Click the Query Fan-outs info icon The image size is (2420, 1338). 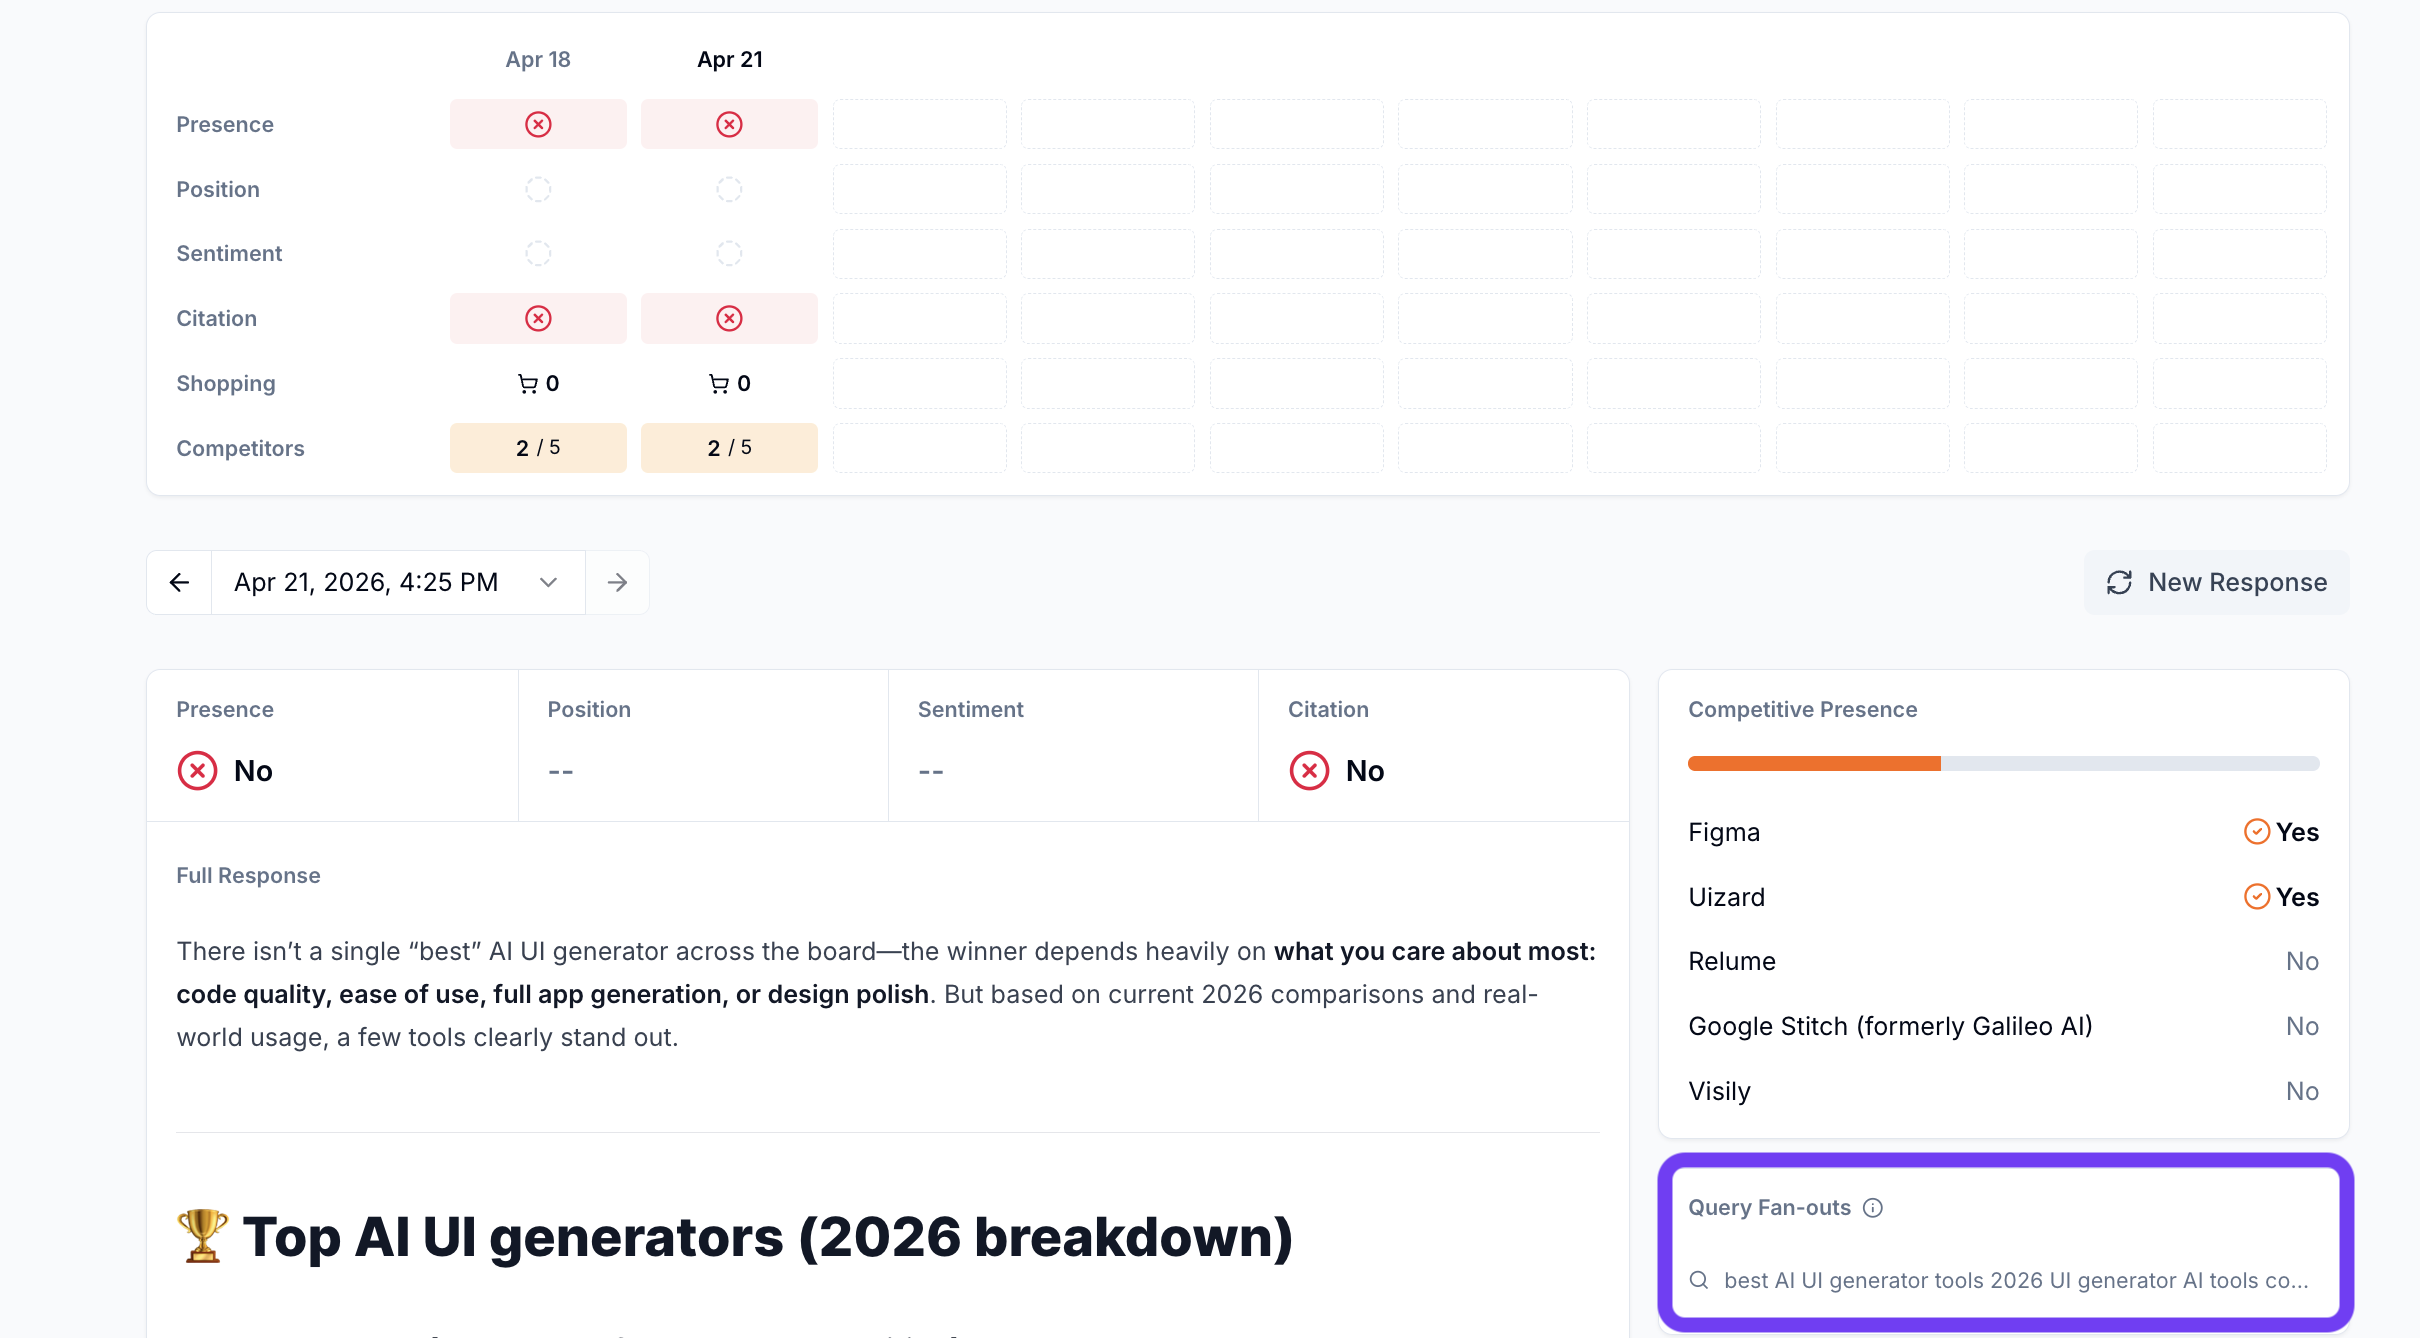[x=1873, y=1208]
